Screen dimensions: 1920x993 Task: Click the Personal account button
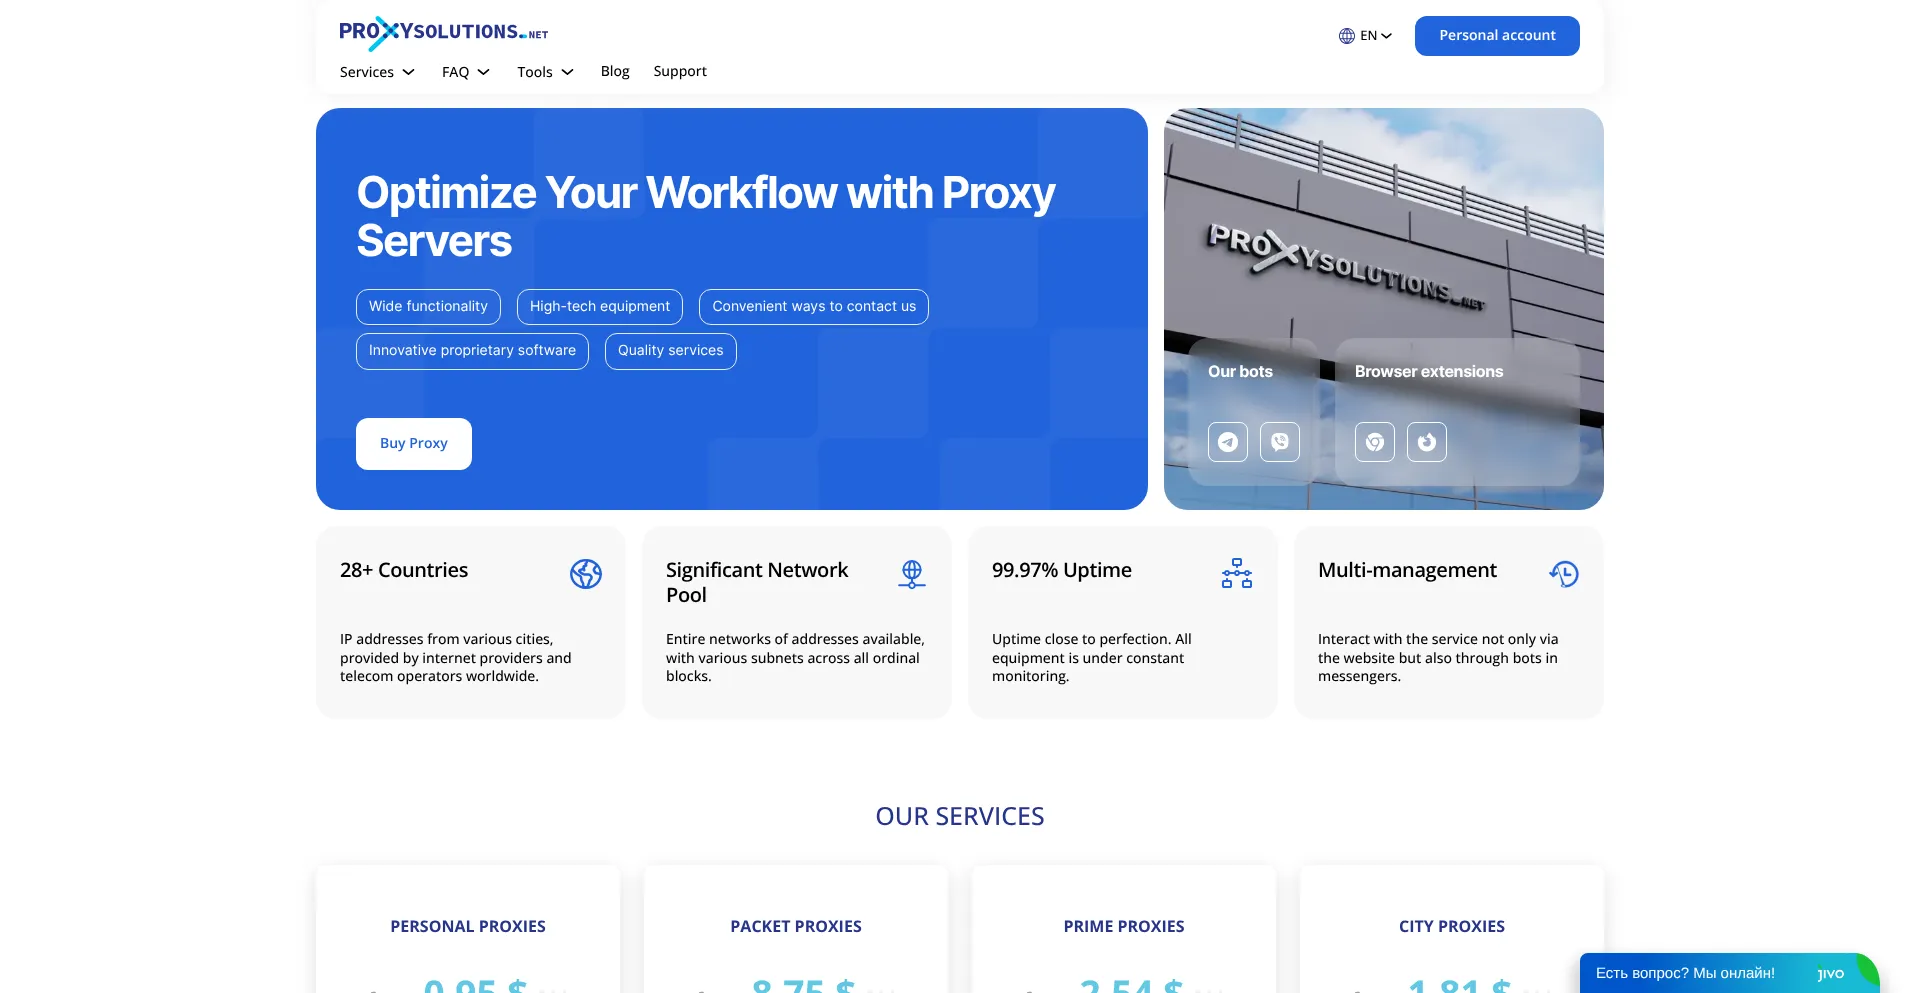pos(1497,36)
